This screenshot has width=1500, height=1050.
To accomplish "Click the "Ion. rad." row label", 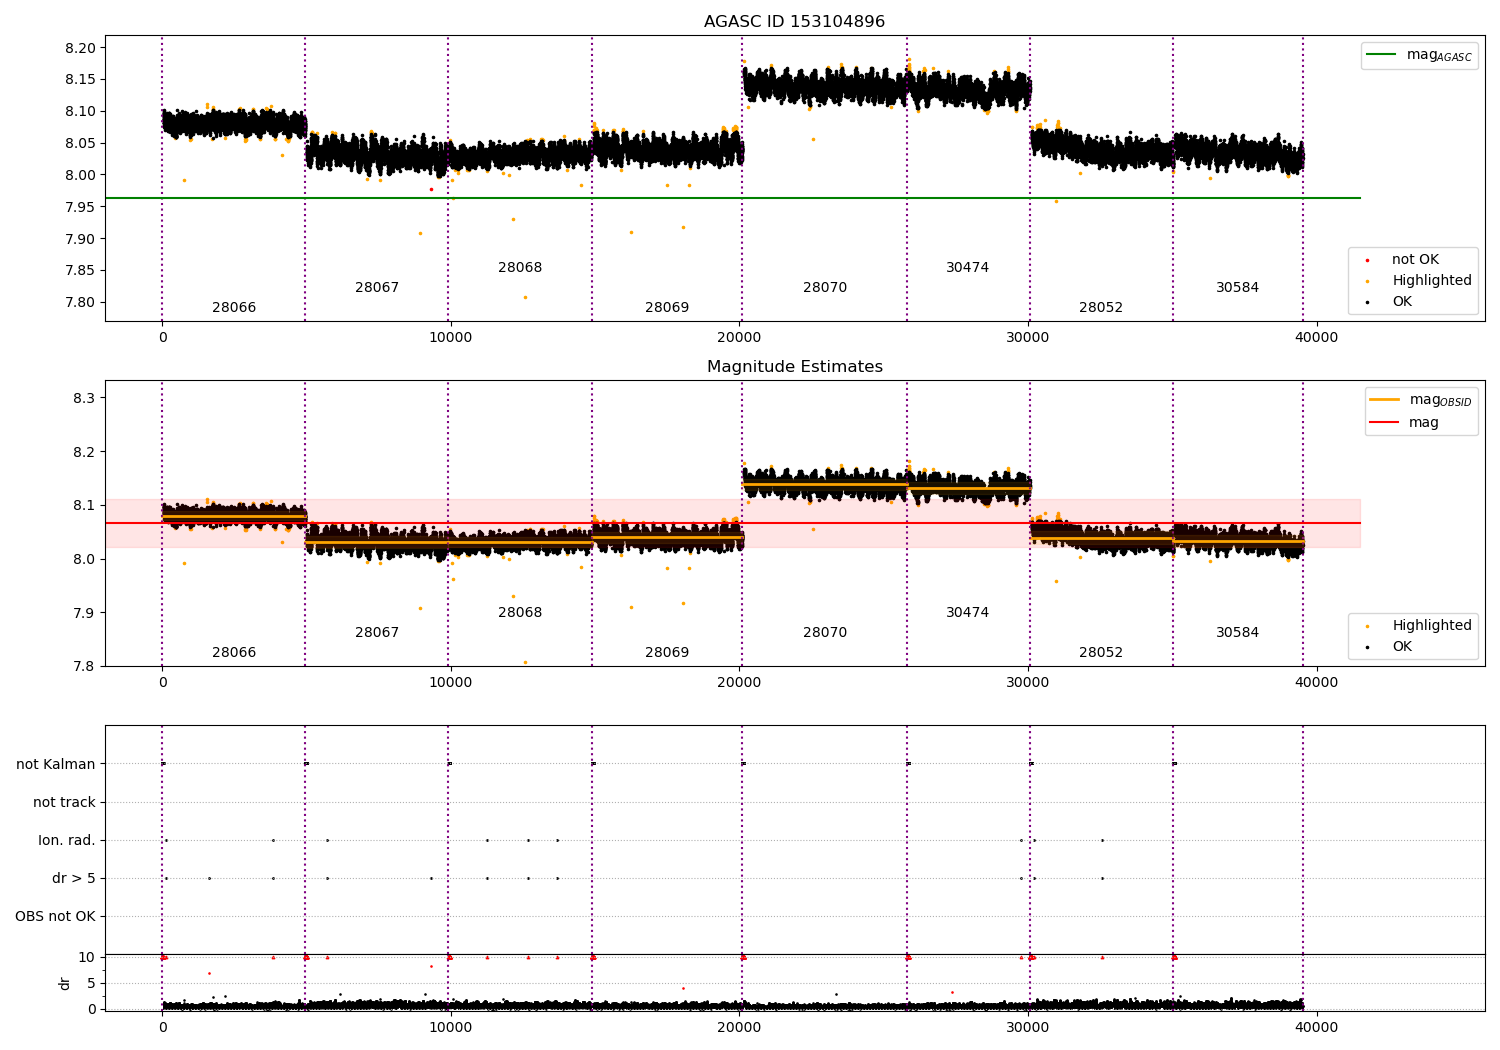I will 67,840.
